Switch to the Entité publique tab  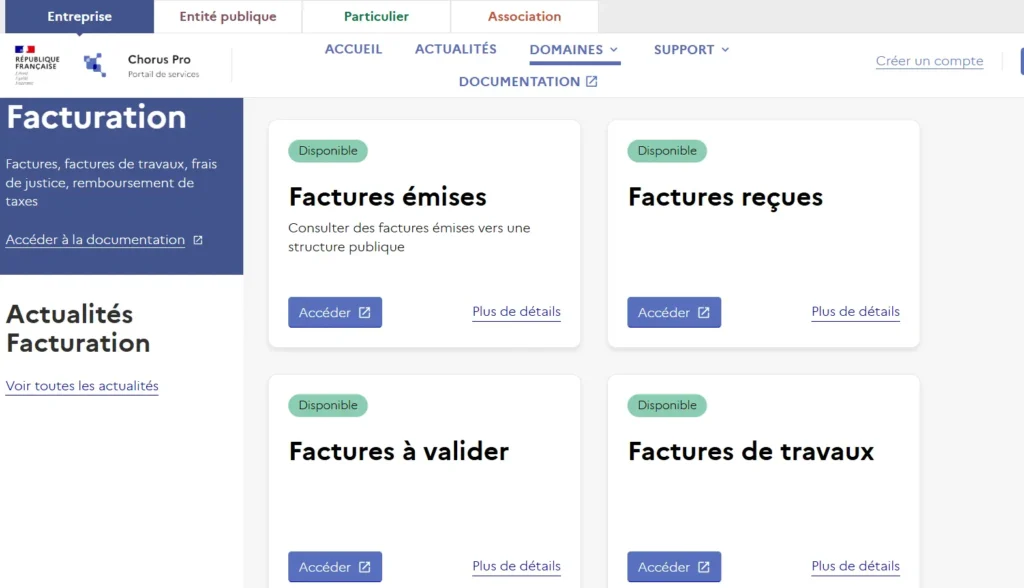click(x=227, y=16)
